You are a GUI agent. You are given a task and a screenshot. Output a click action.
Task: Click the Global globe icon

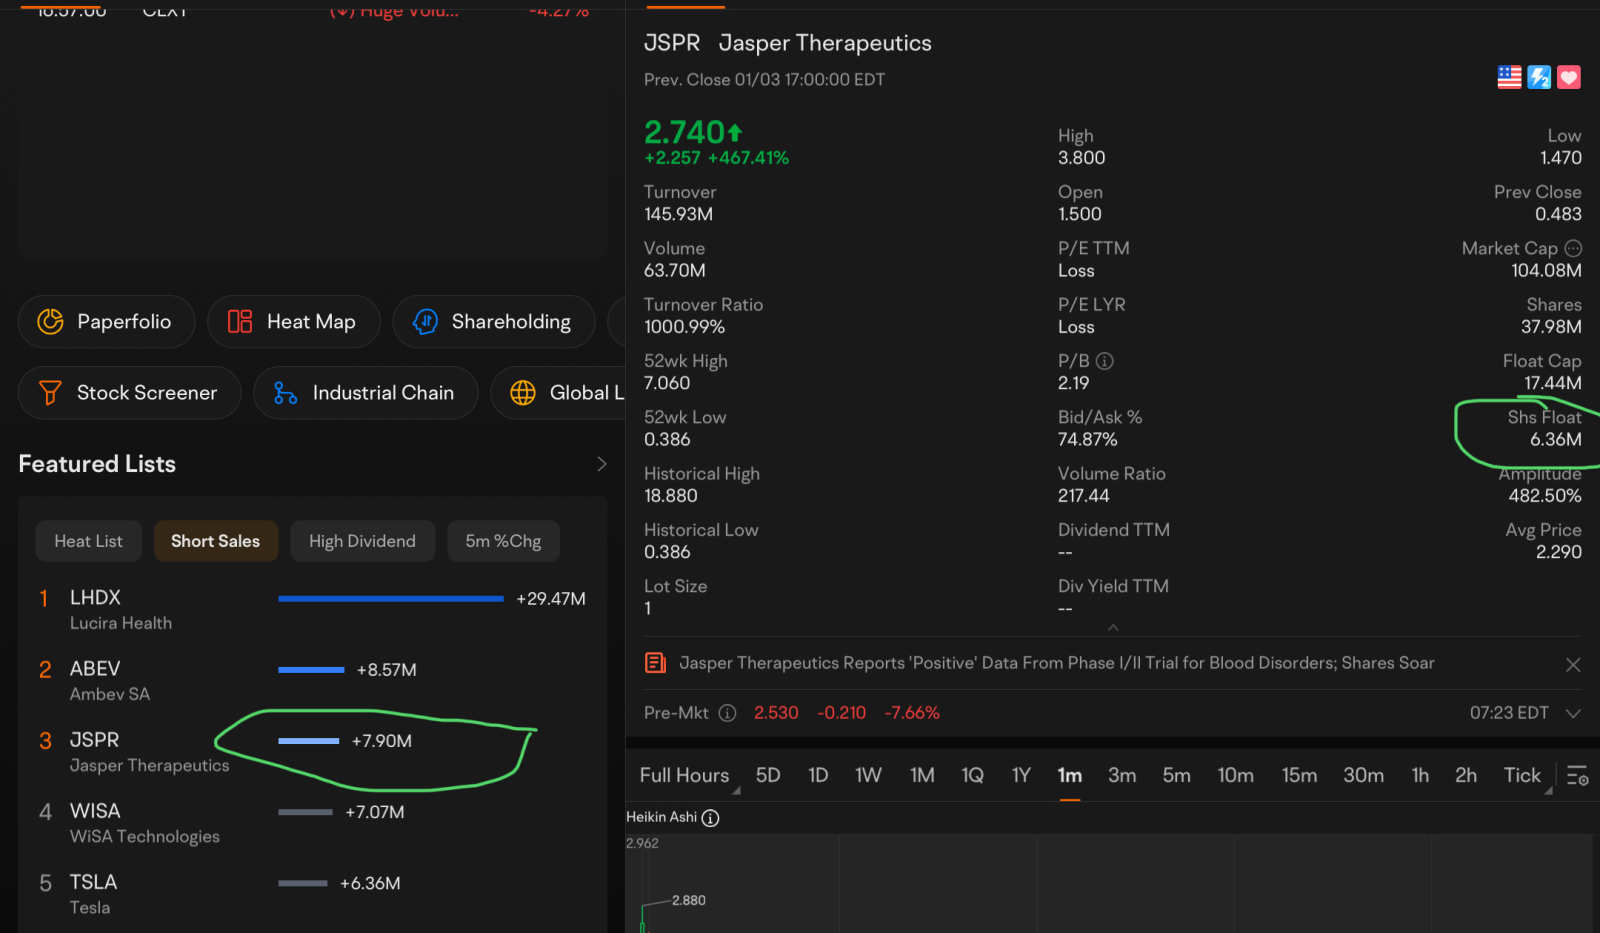click(523, 393)
